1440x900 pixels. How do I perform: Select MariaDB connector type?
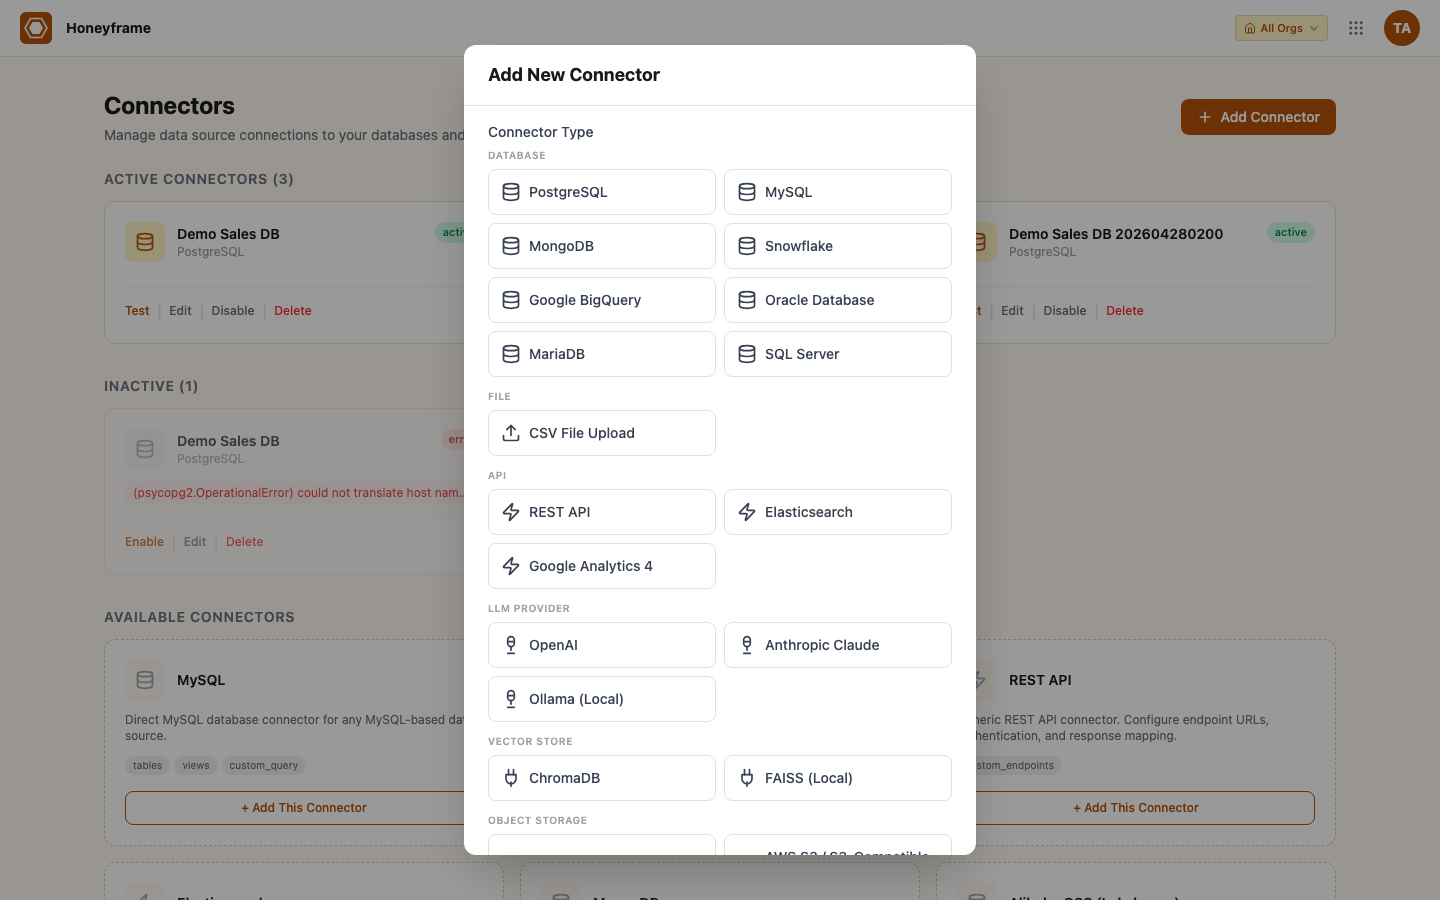pyautogui.click(x=602, y=354)
